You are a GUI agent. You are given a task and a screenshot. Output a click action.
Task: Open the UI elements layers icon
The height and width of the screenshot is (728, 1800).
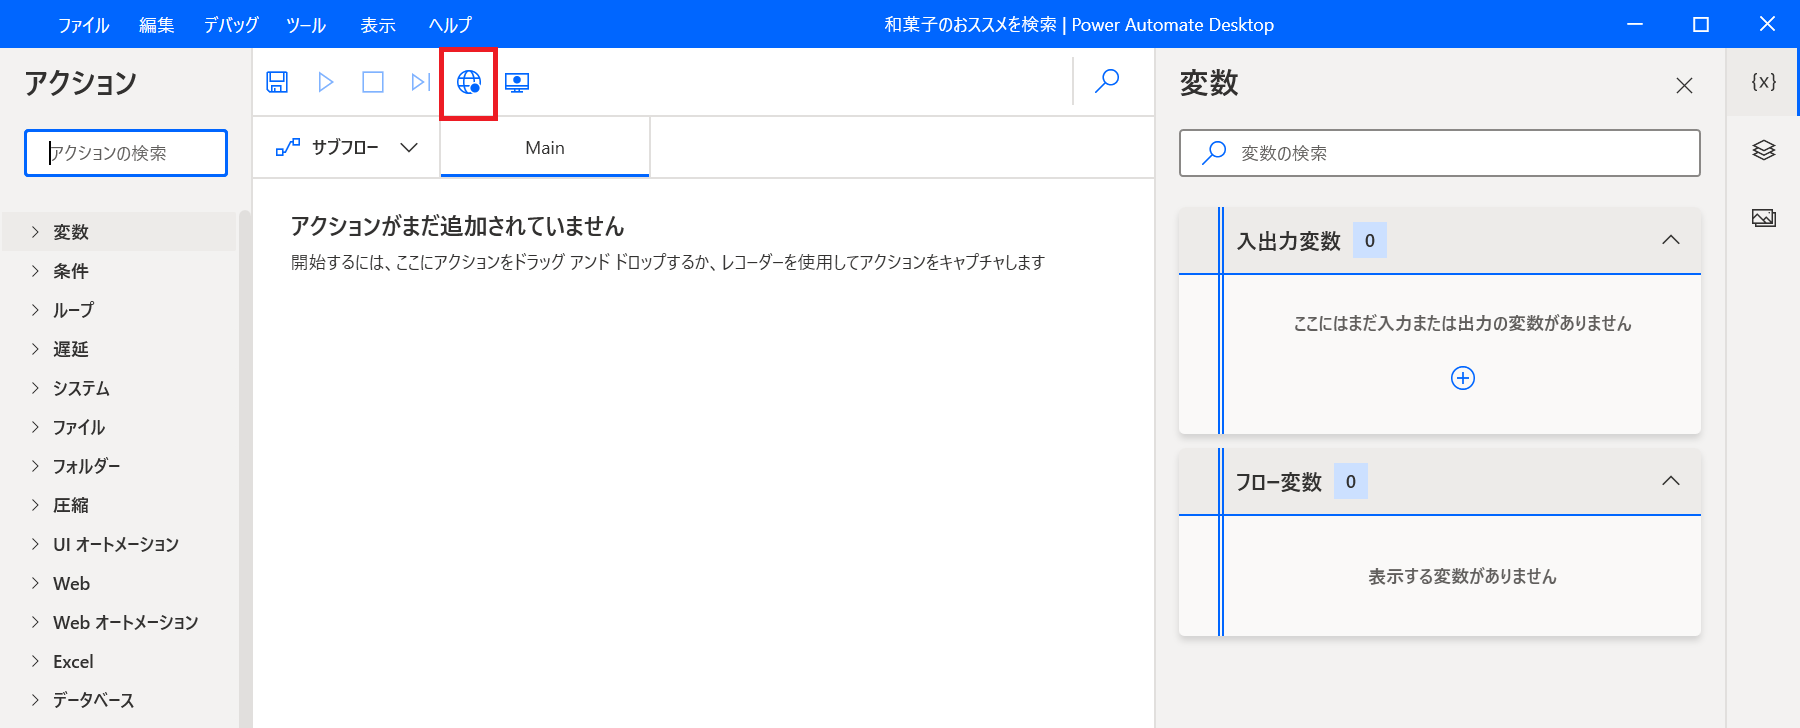1764,150
